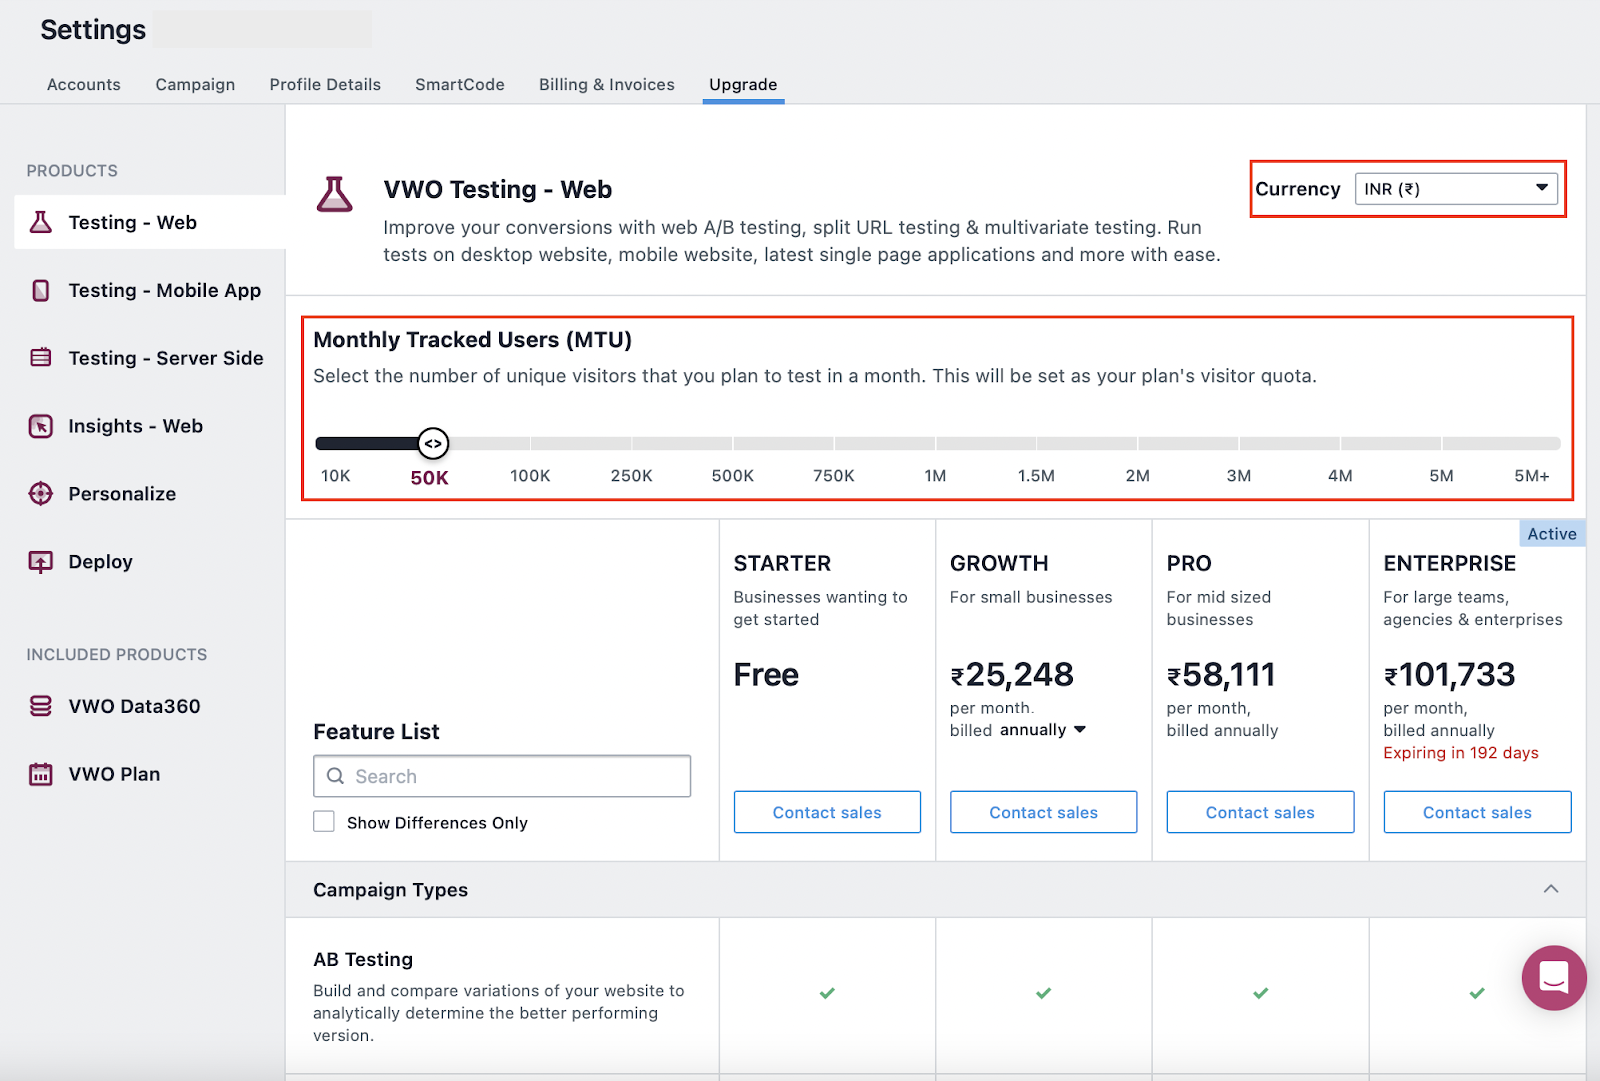Click the AB Testing feature title
The width and height of the screenshot is (1600, 1081).
363,959
